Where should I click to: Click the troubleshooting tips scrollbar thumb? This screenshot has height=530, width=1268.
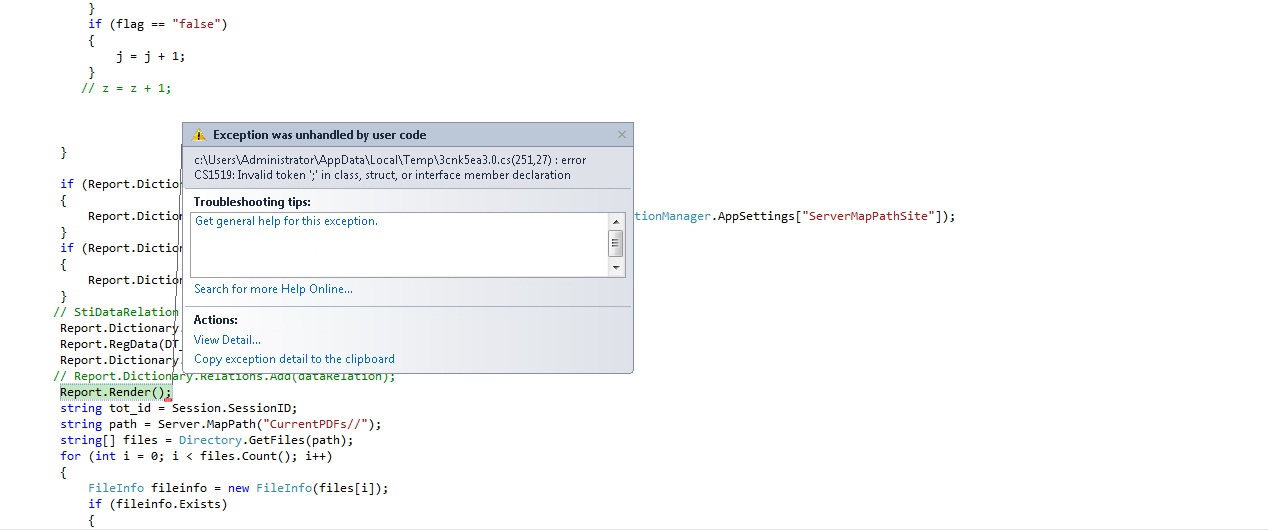click(x=616, y=243)
